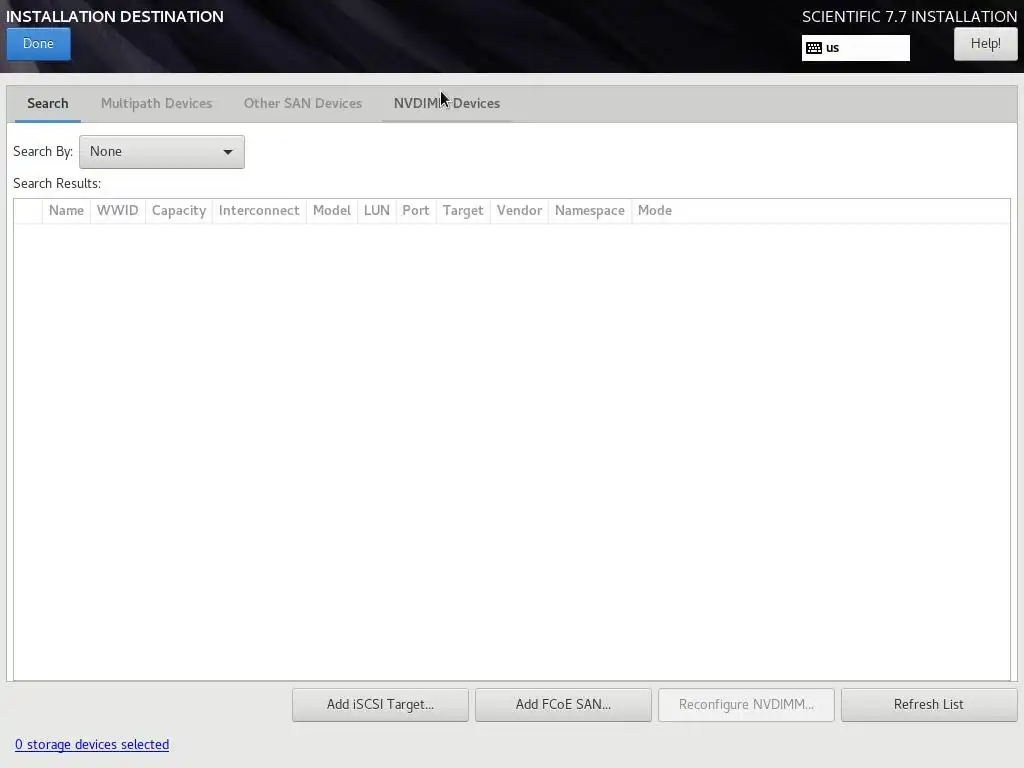Click the blue Done button
The height and width of the screenshot is (768, 1024).
39,44
